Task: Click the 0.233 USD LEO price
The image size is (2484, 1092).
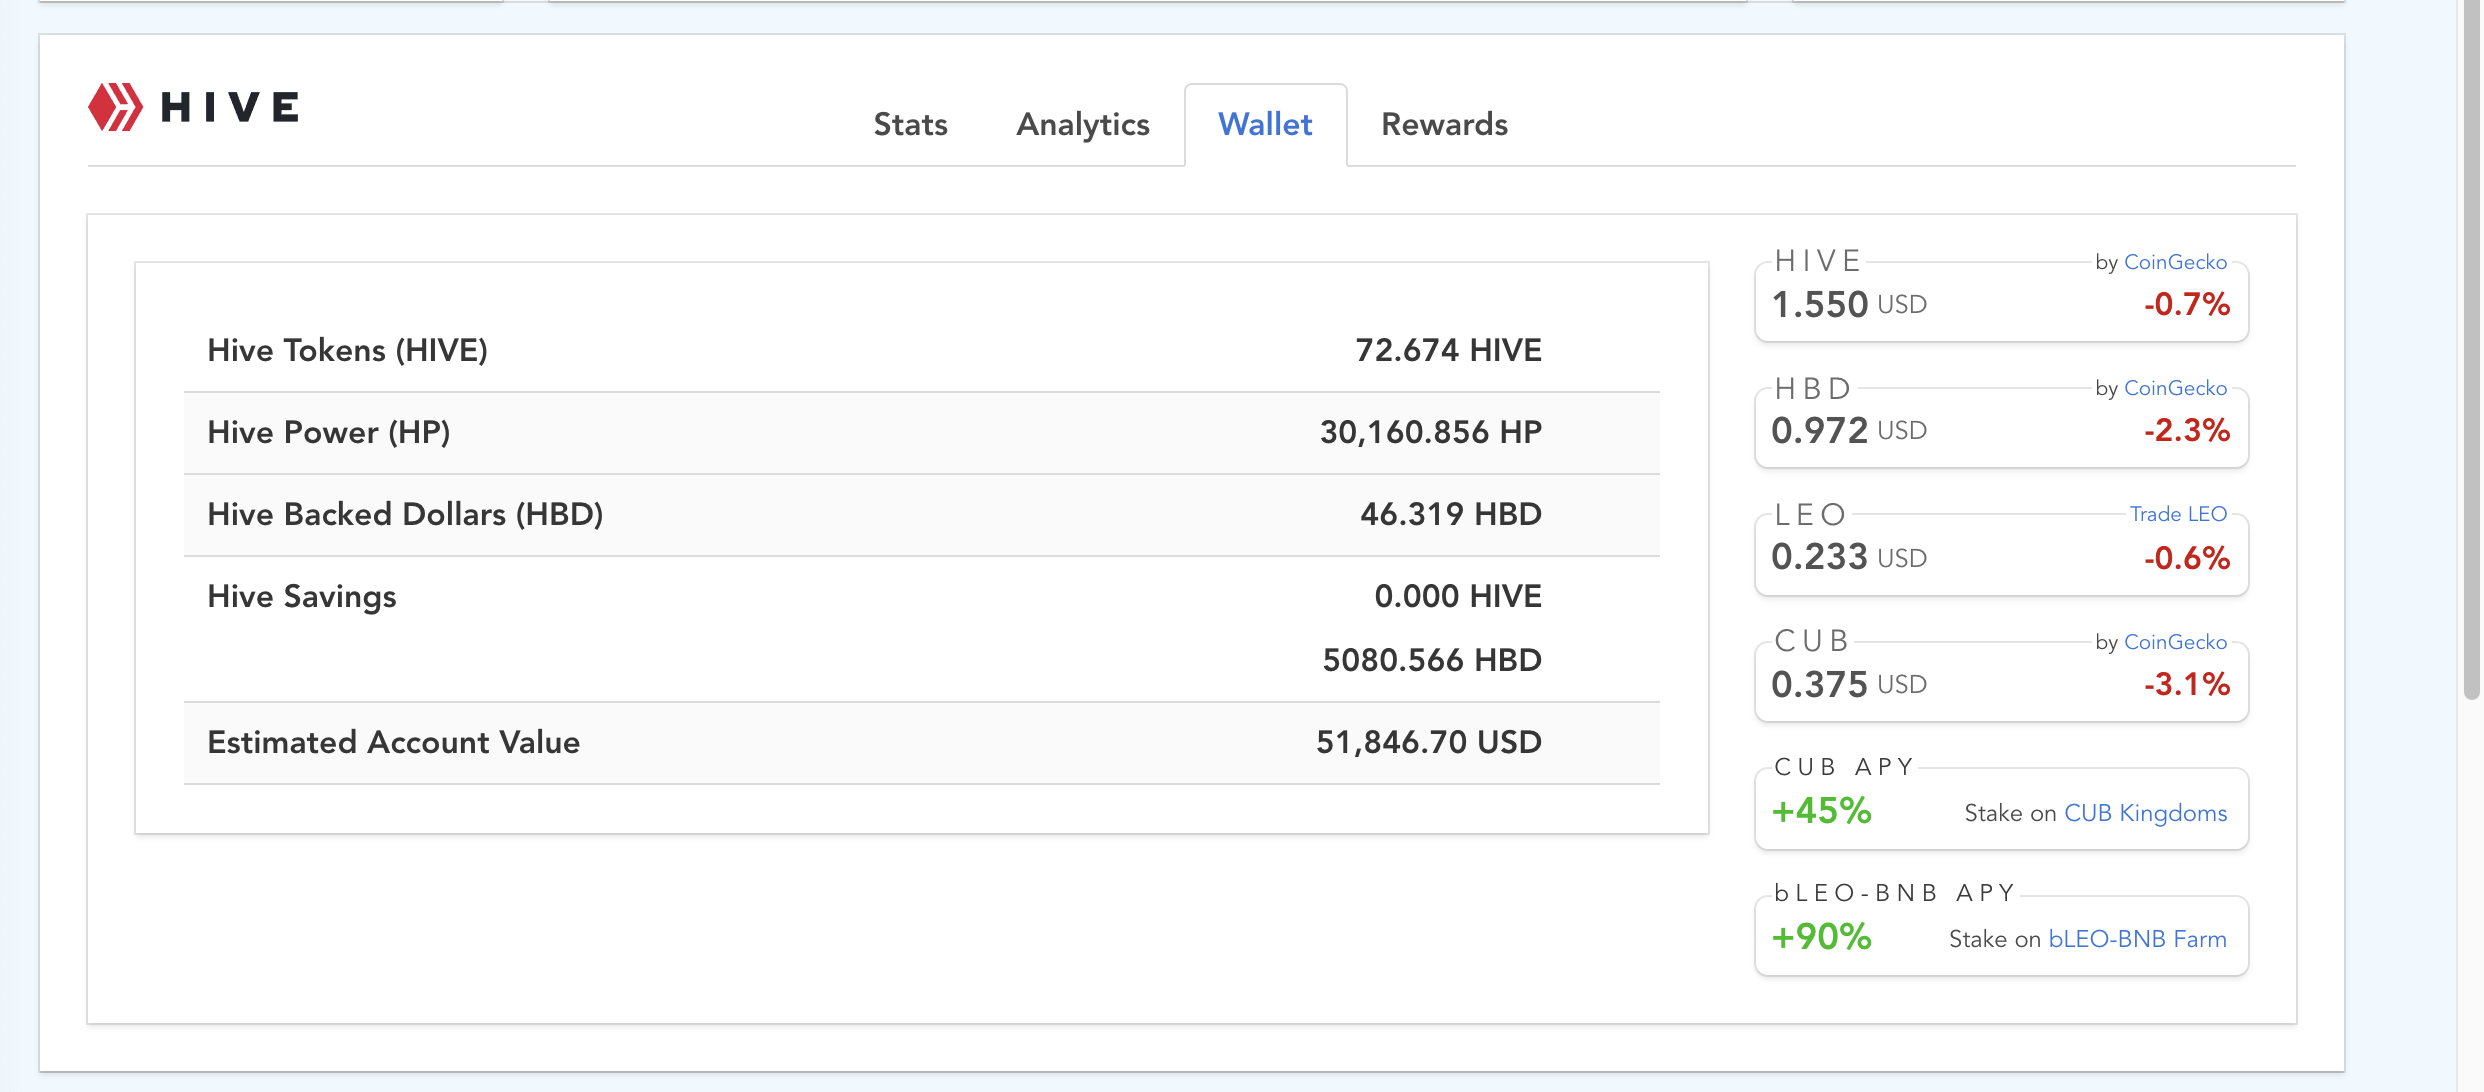Action: click(1848, 557)
